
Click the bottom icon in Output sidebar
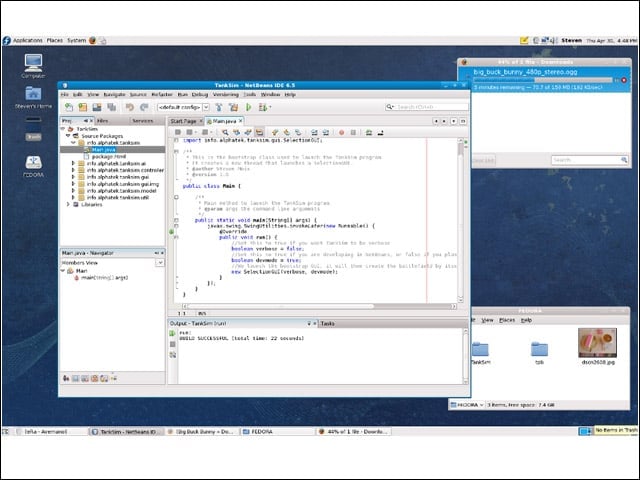tap(172, 355)
